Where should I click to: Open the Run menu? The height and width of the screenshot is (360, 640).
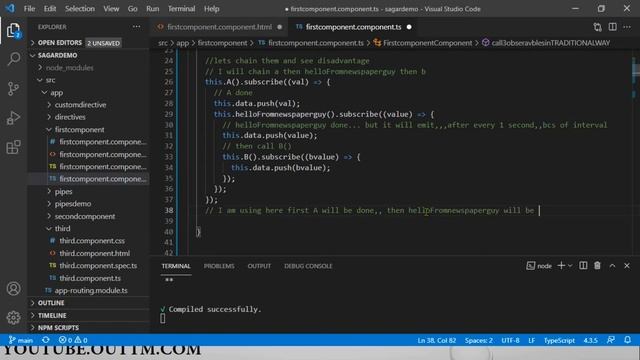click(153, 9)
